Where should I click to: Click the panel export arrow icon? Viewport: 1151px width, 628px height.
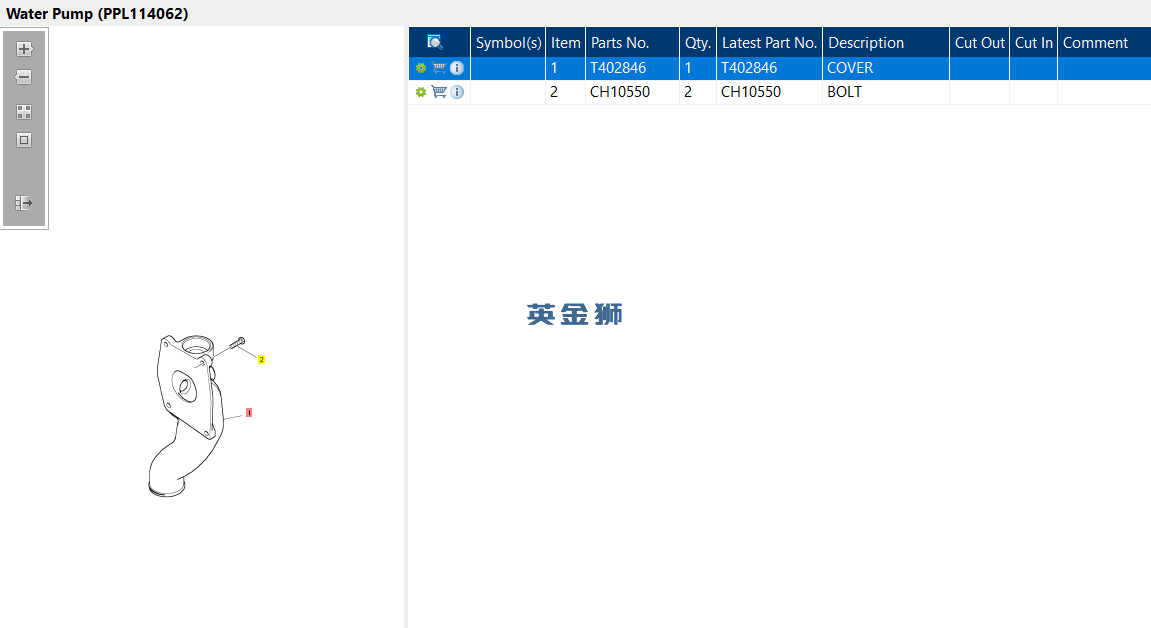[24, 202]
